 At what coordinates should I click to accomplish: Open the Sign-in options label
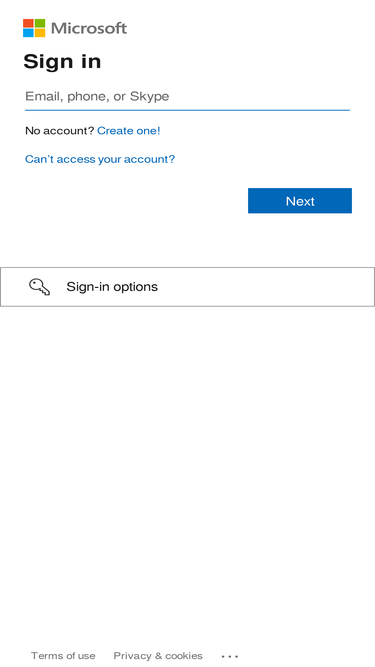point(112,287)
